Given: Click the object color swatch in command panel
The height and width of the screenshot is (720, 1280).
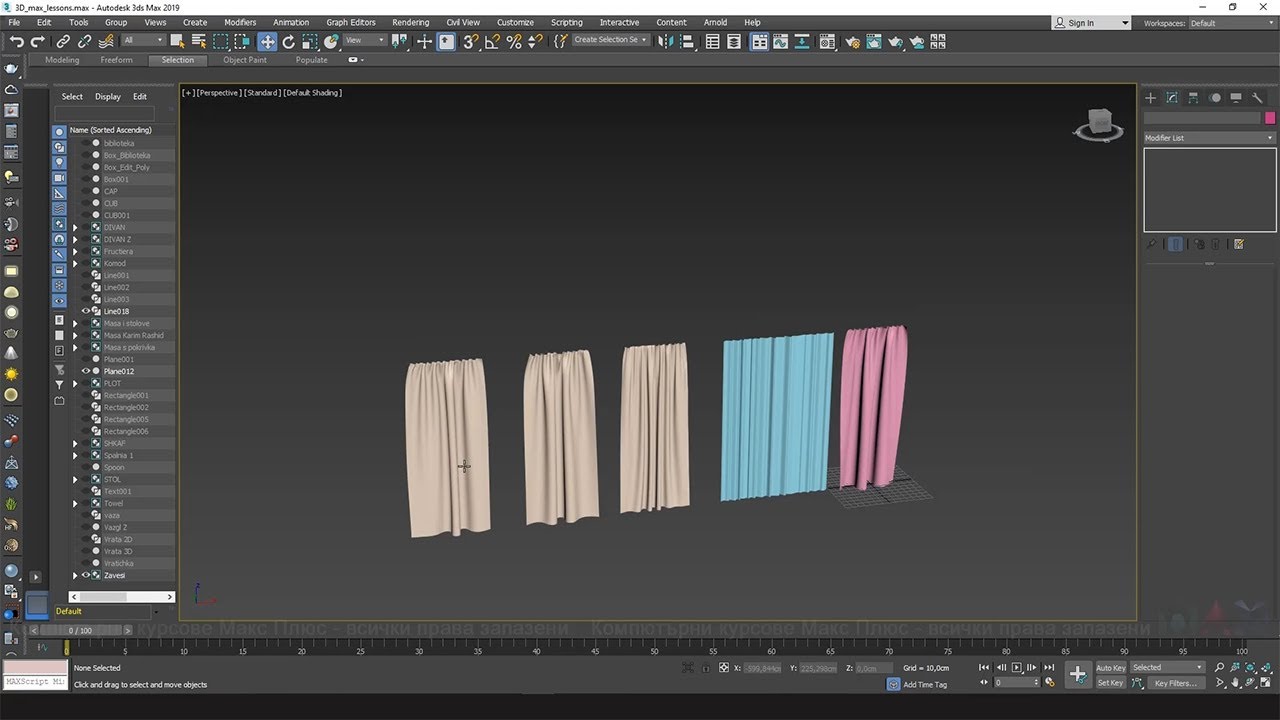Looking at the screenshot, I should tap(1270, 118).
